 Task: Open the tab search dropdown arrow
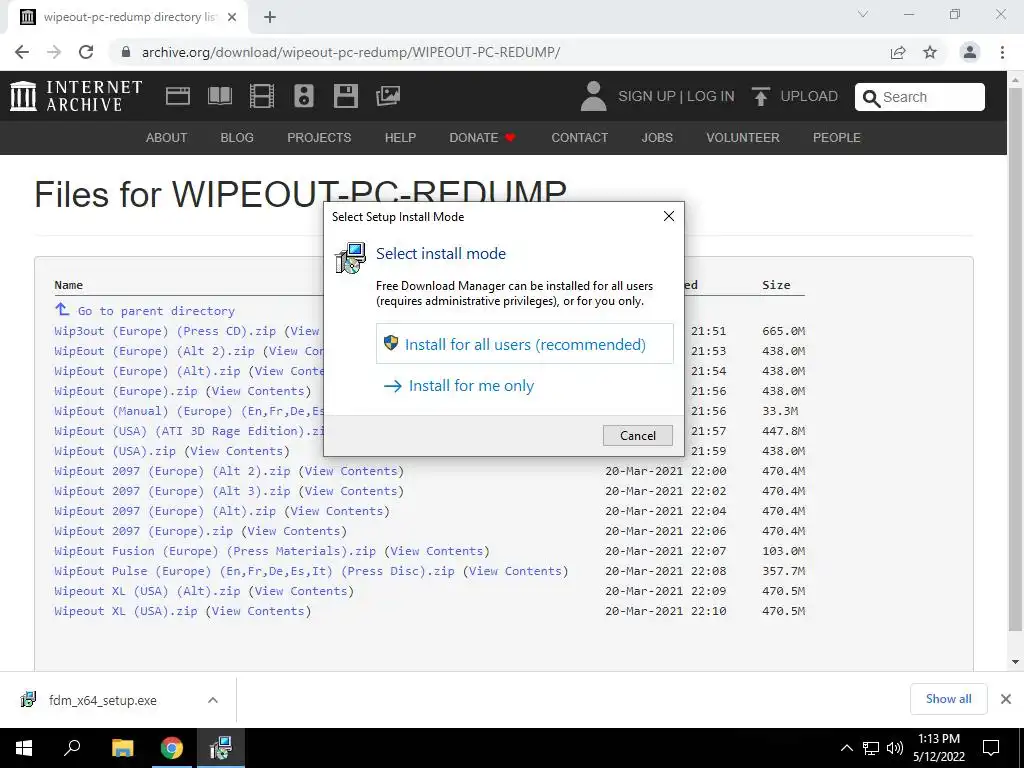tap(863, 14)
